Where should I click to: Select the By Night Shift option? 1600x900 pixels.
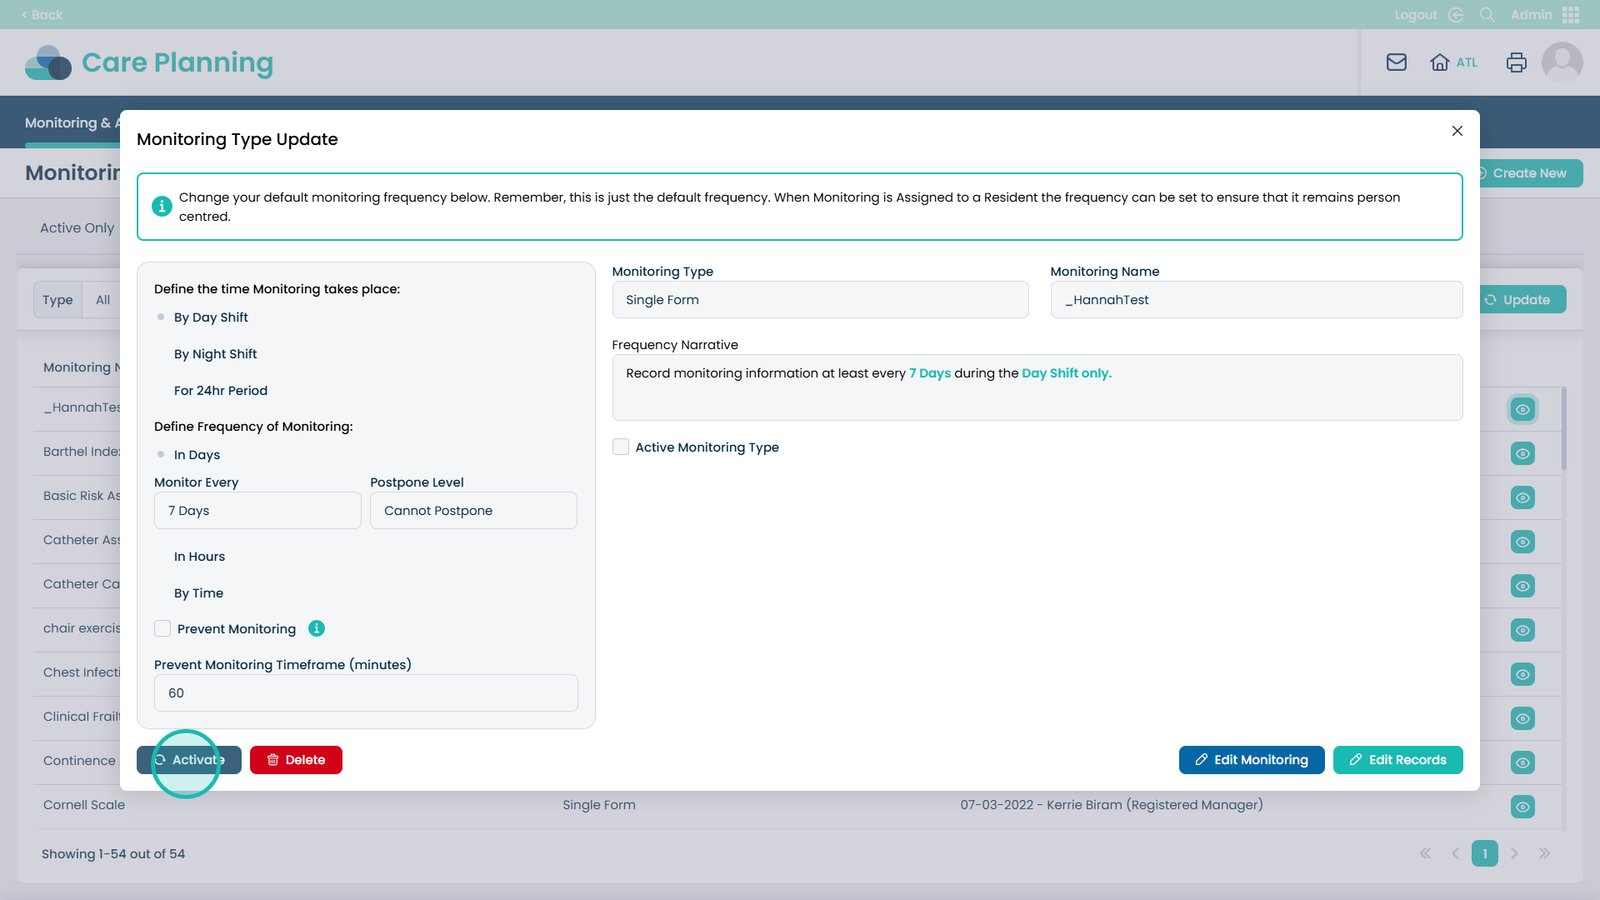coord(215,354)
